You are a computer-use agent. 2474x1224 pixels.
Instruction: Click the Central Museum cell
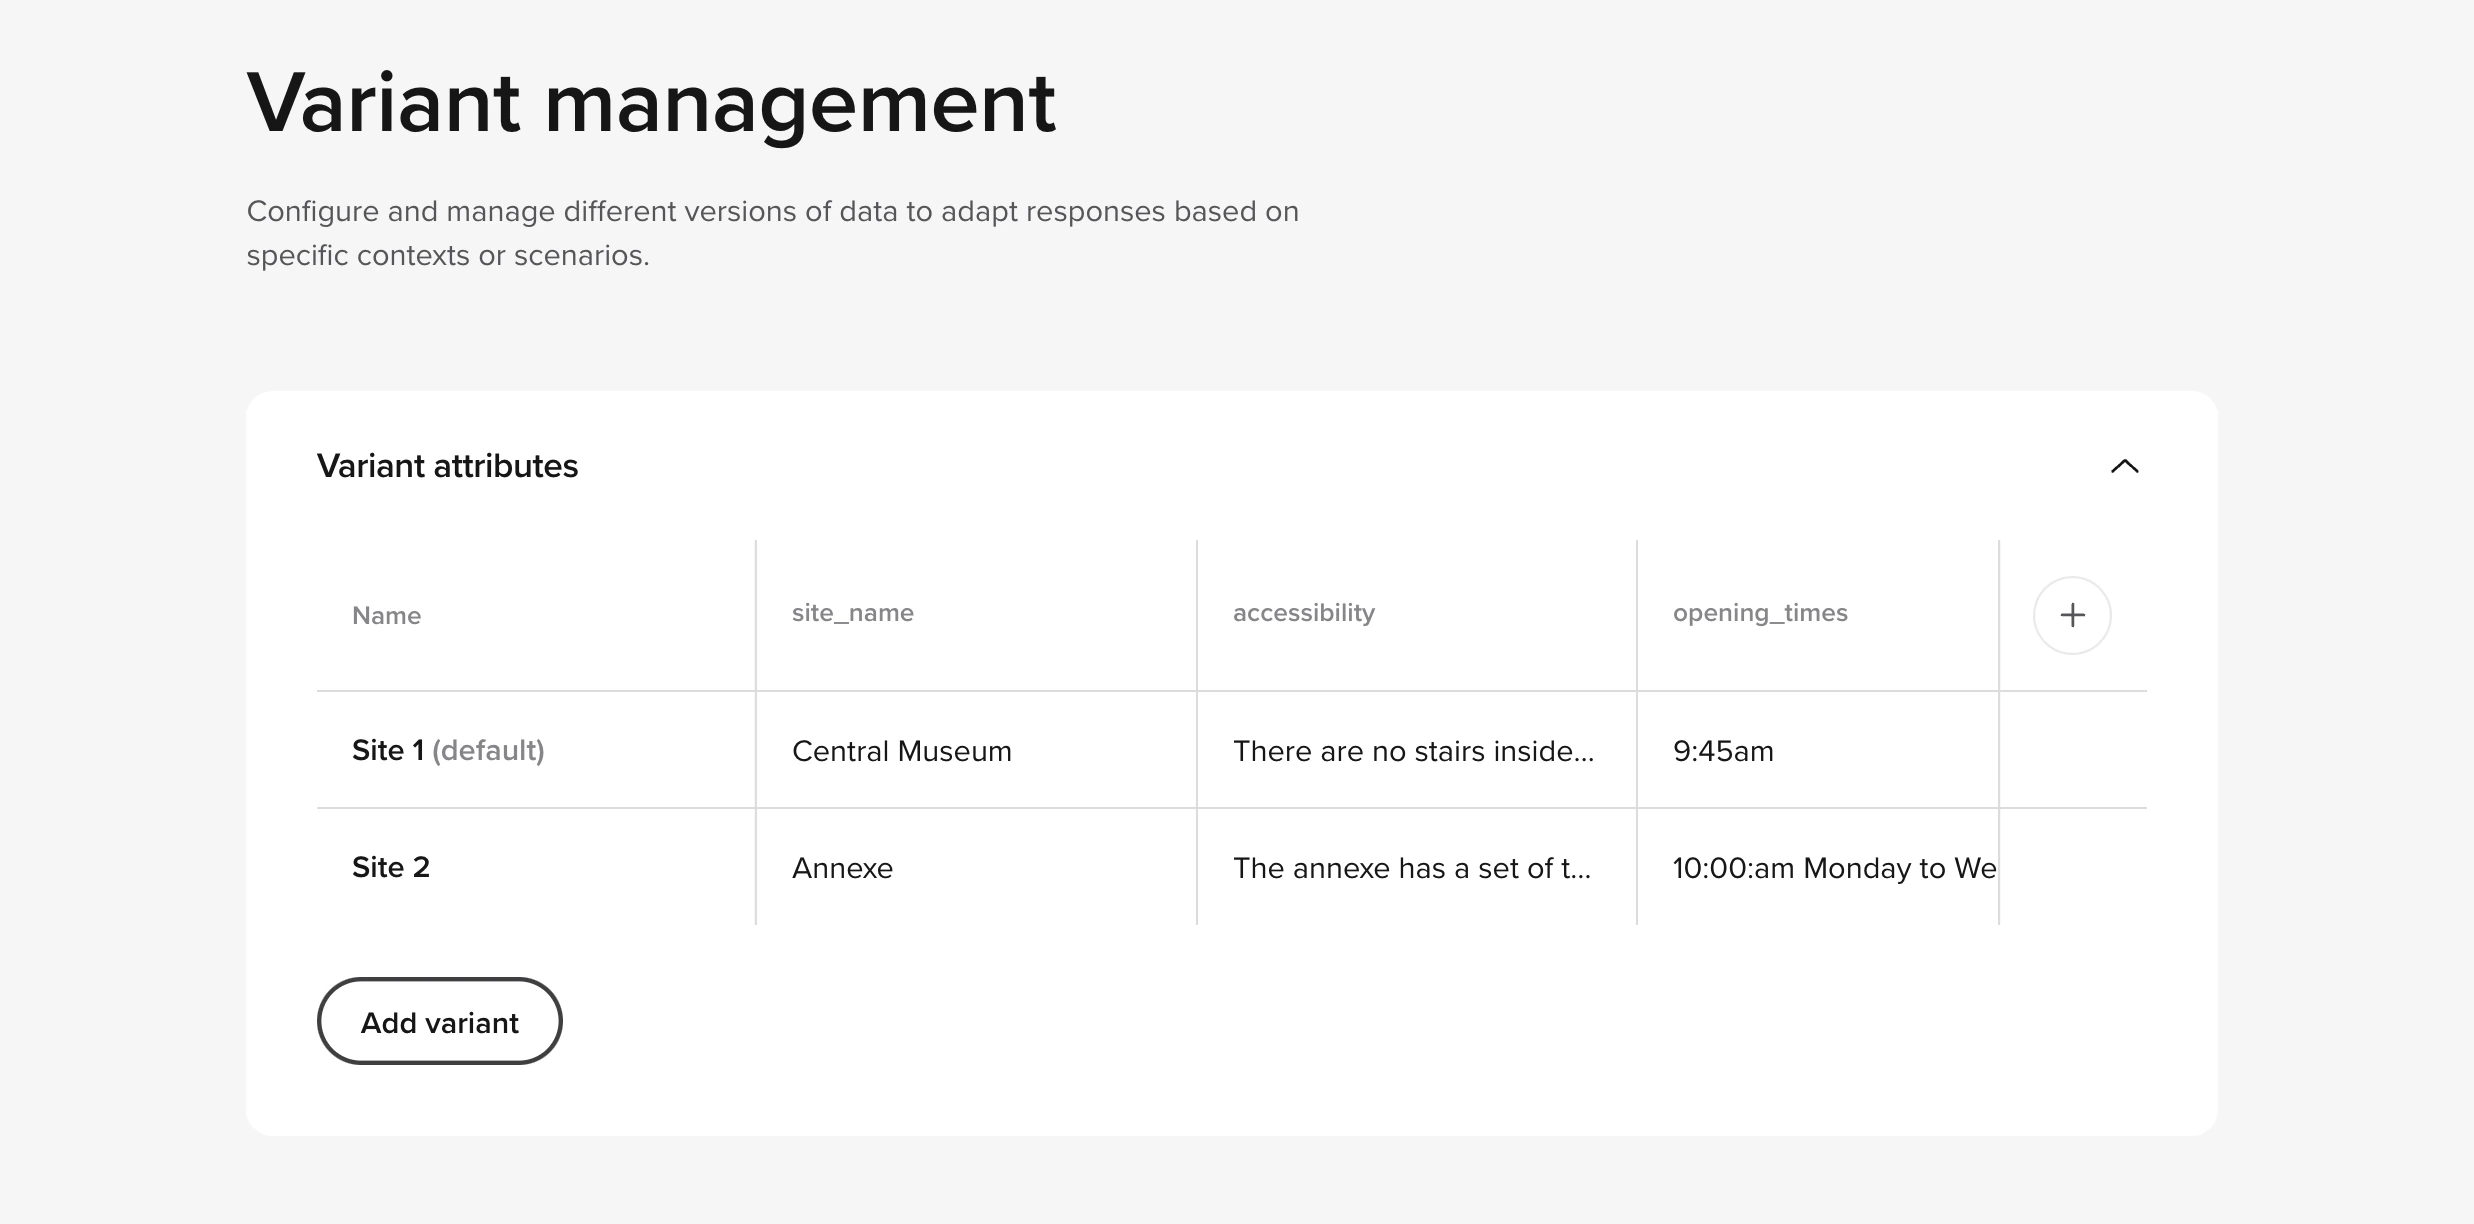[901, 751]
